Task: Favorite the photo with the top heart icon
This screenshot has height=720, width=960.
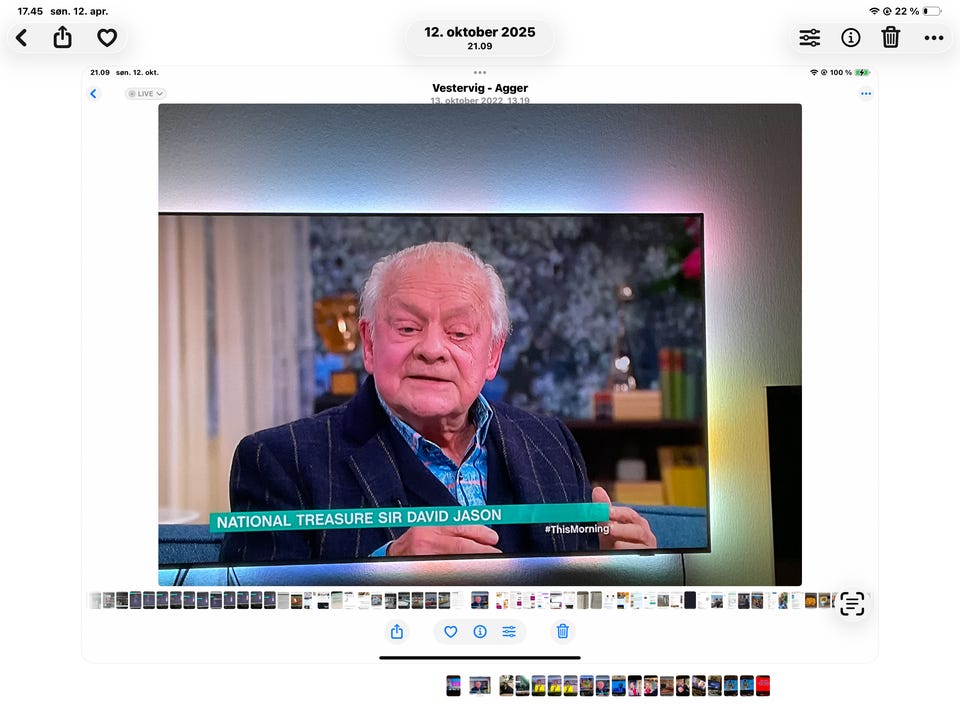Action: [x=107, y=38]
